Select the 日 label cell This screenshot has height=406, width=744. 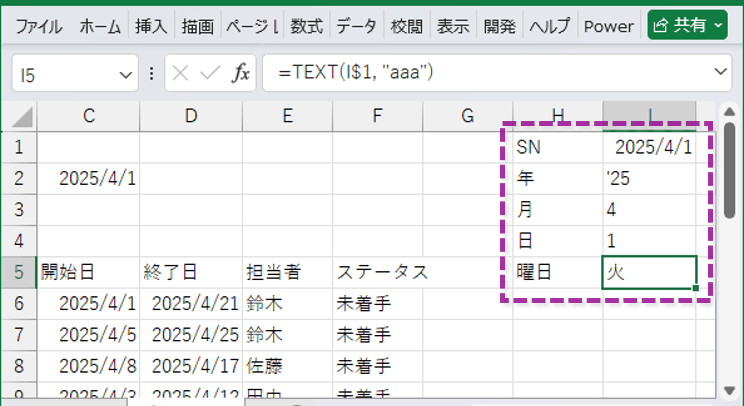[558, 241]
